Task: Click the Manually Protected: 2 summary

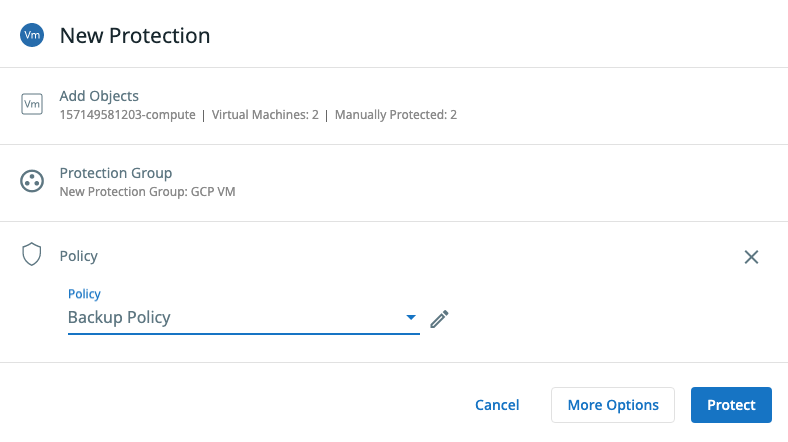Action: click(395, 115)
